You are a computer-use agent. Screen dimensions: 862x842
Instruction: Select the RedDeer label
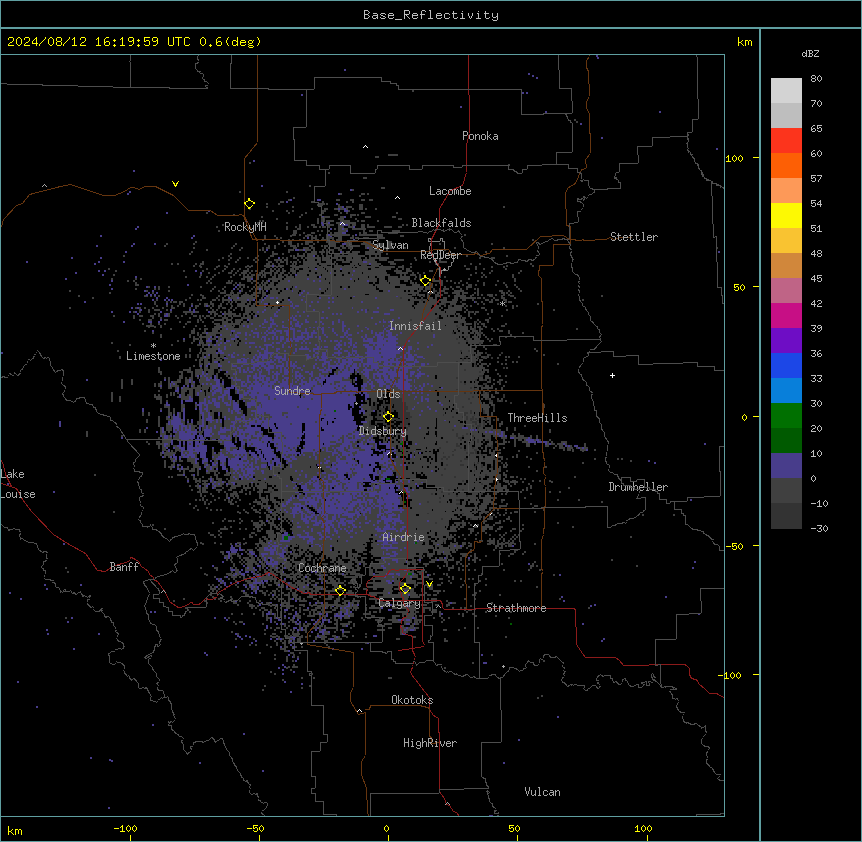(x=440, y=255)
